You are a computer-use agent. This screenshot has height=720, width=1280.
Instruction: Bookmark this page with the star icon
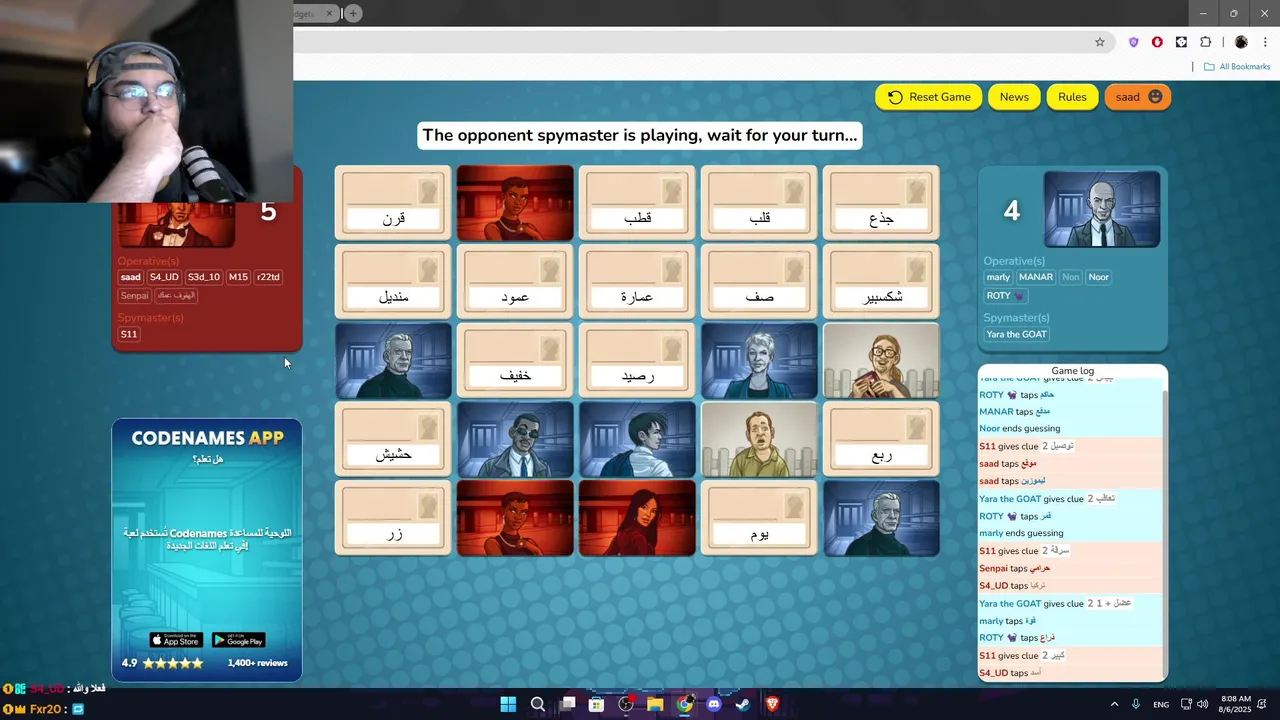[x=1100, y=42]
